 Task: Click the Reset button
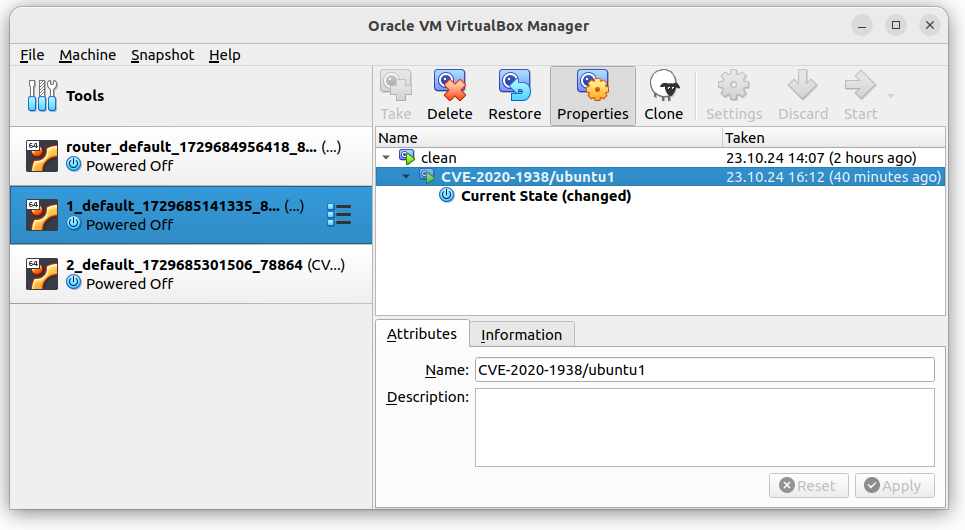[809, 486]
